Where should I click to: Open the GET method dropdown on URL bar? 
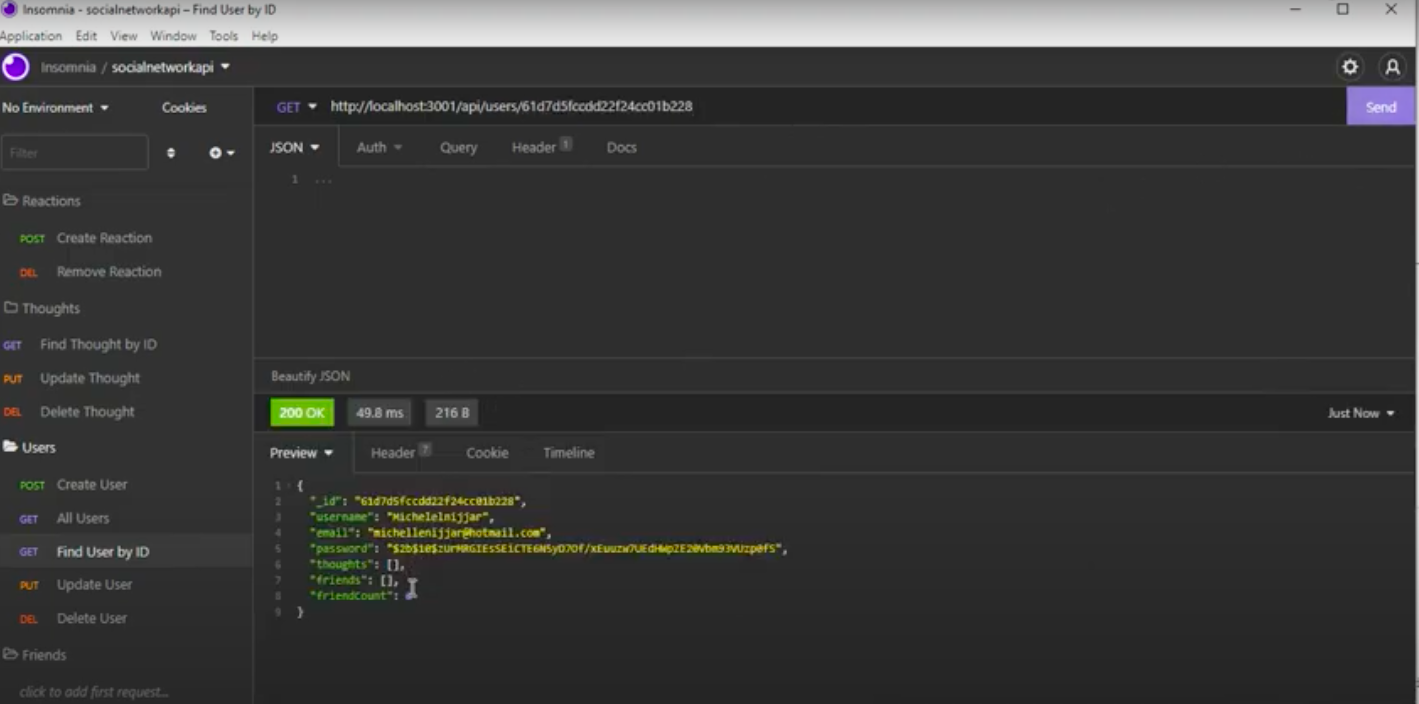pos(298,105)
